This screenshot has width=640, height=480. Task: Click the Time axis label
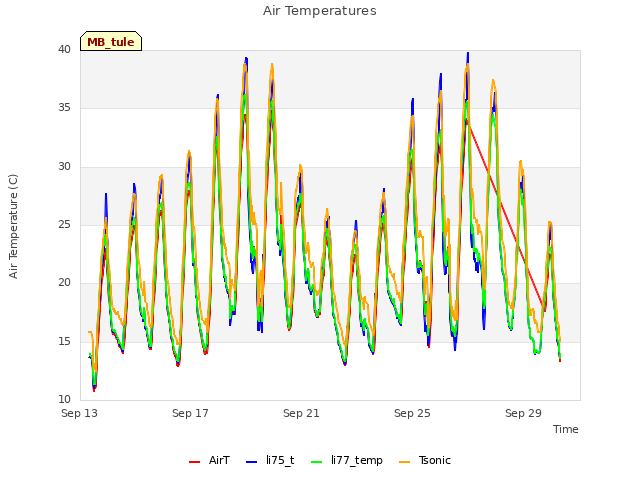pos(566,429)
